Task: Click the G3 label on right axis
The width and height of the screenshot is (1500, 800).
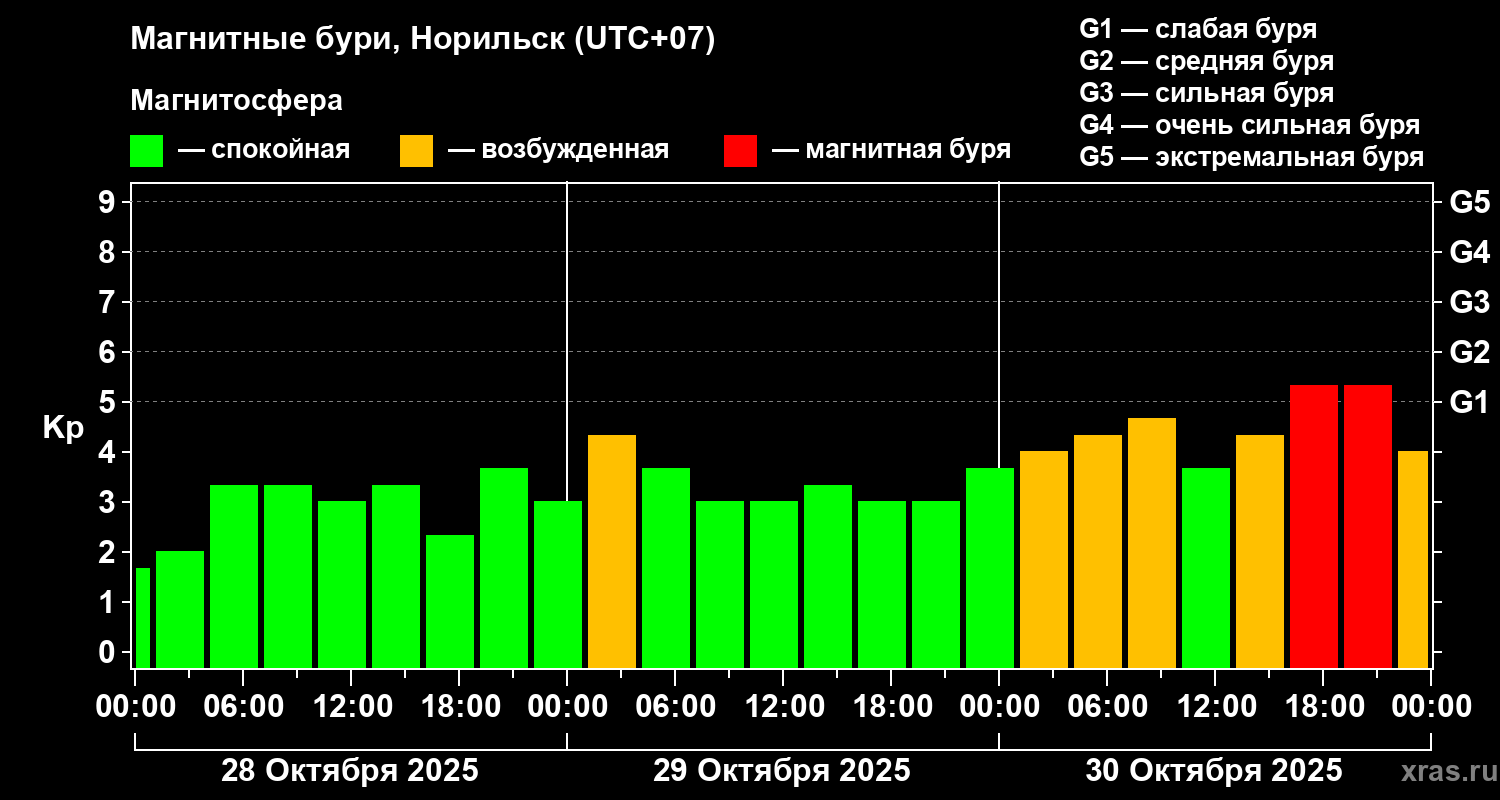Action: [x=1469, y=302]
